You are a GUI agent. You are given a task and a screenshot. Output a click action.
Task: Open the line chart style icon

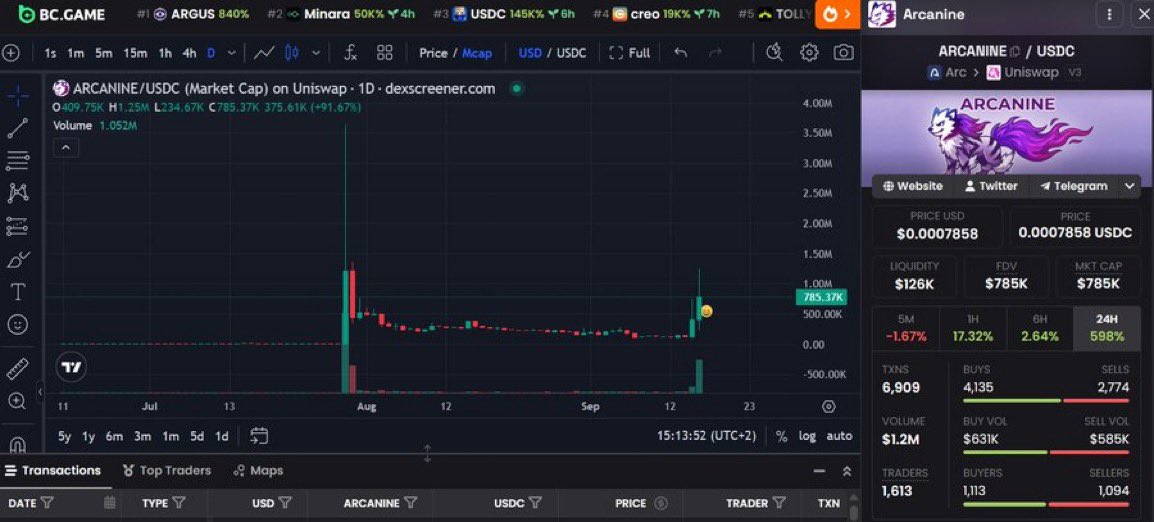264,53
